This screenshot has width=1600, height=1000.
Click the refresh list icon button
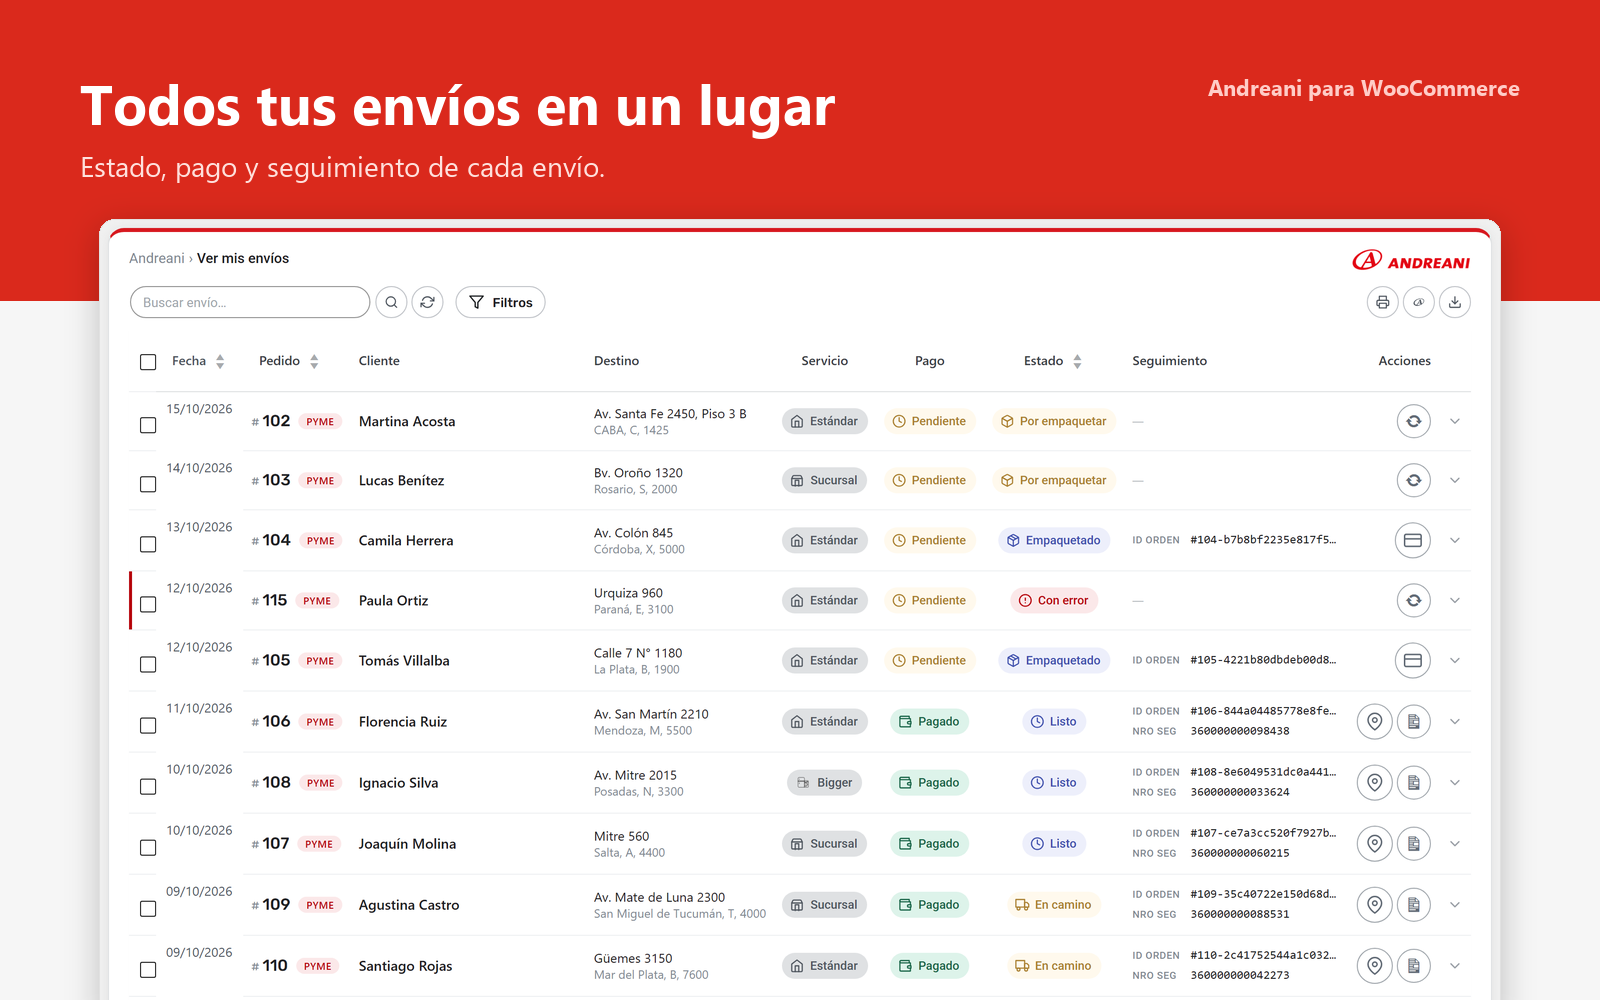click(428, 302)
